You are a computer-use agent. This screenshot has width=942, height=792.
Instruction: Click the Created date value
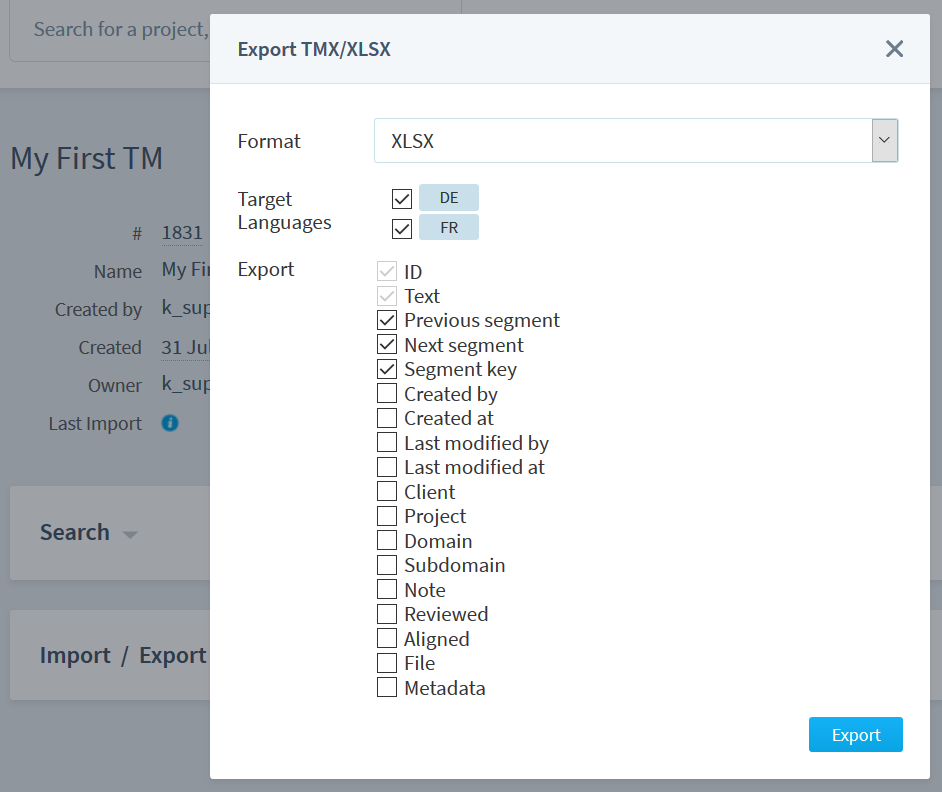coord(185,348)
